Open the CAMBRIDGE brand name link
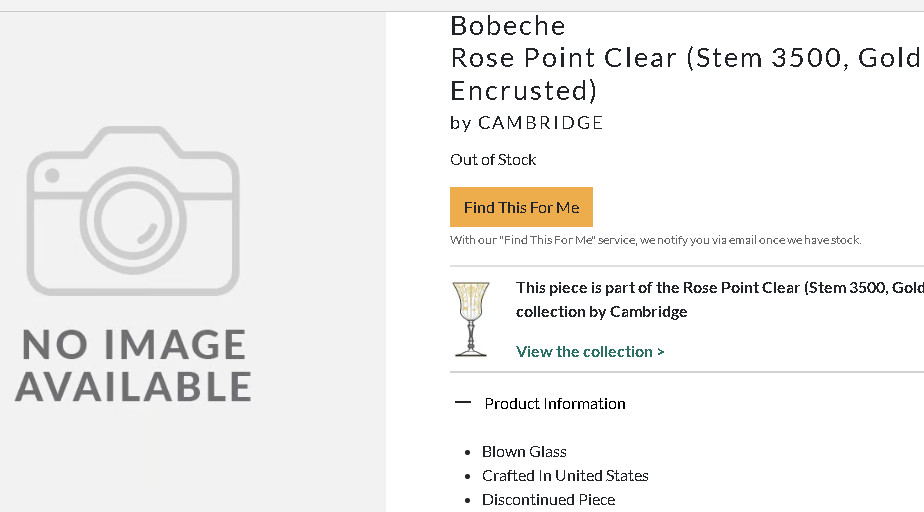Viewport: 924px width, 512px height. click(540, 123)
